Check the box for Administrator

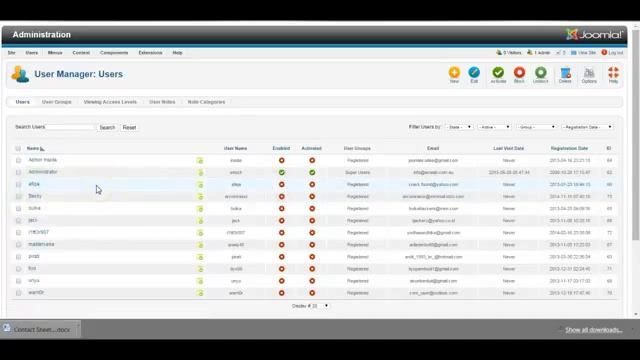click(18, 173)
